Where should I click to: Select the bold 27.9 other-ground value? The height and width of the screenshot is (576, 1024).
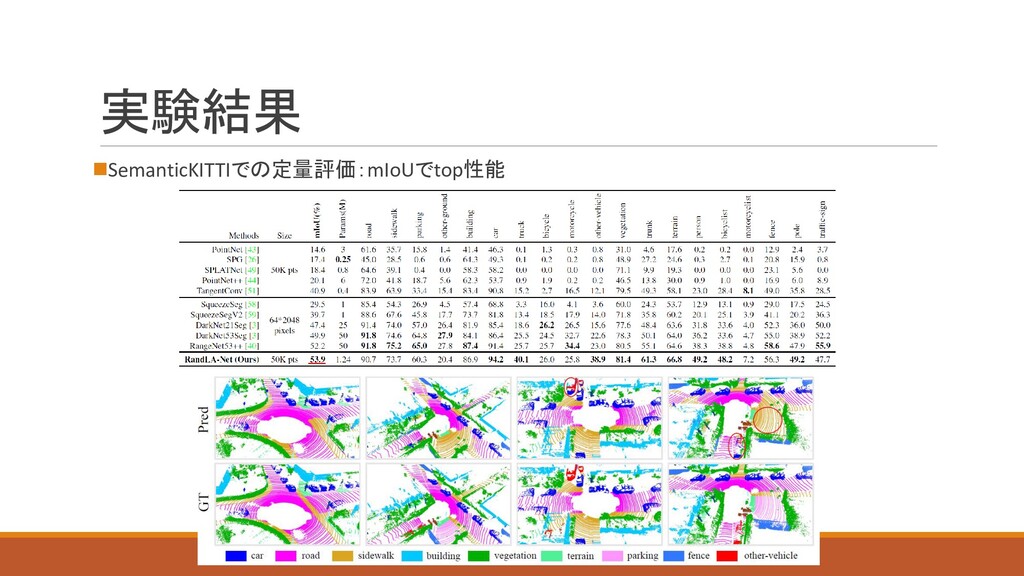click(445, 336)
